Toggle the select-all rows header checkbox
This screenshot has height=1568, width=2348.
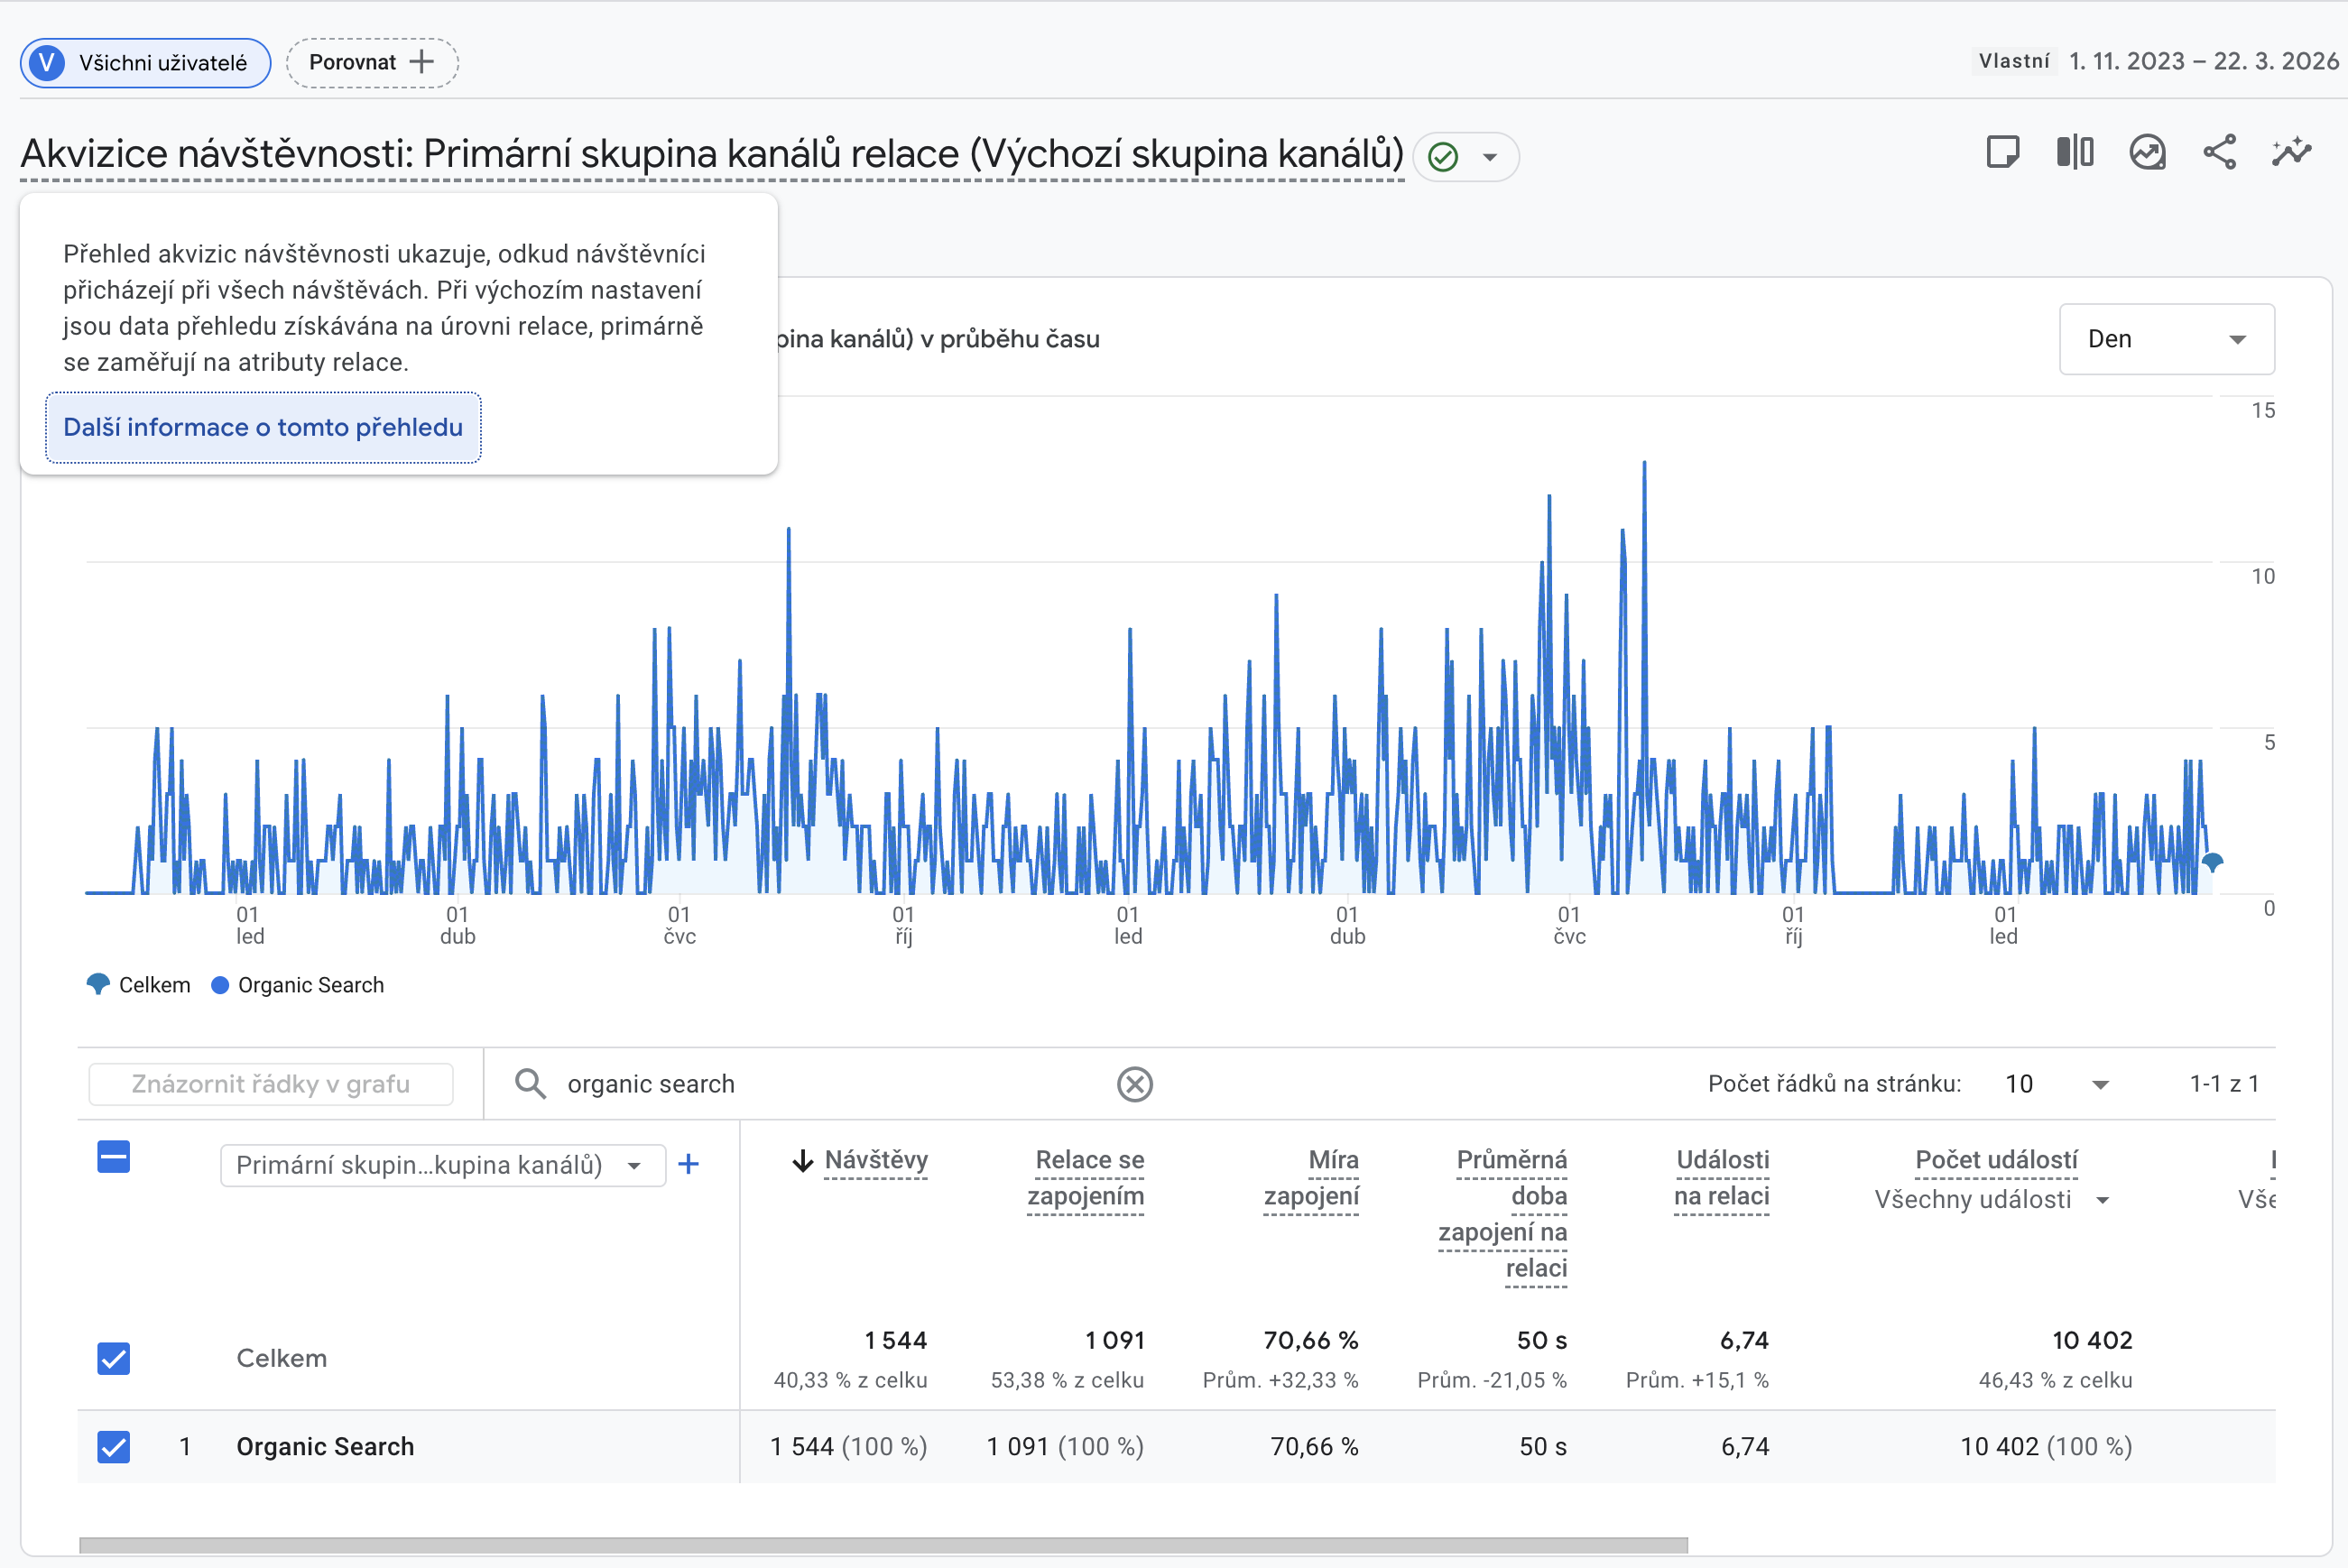coord(113,1157)
